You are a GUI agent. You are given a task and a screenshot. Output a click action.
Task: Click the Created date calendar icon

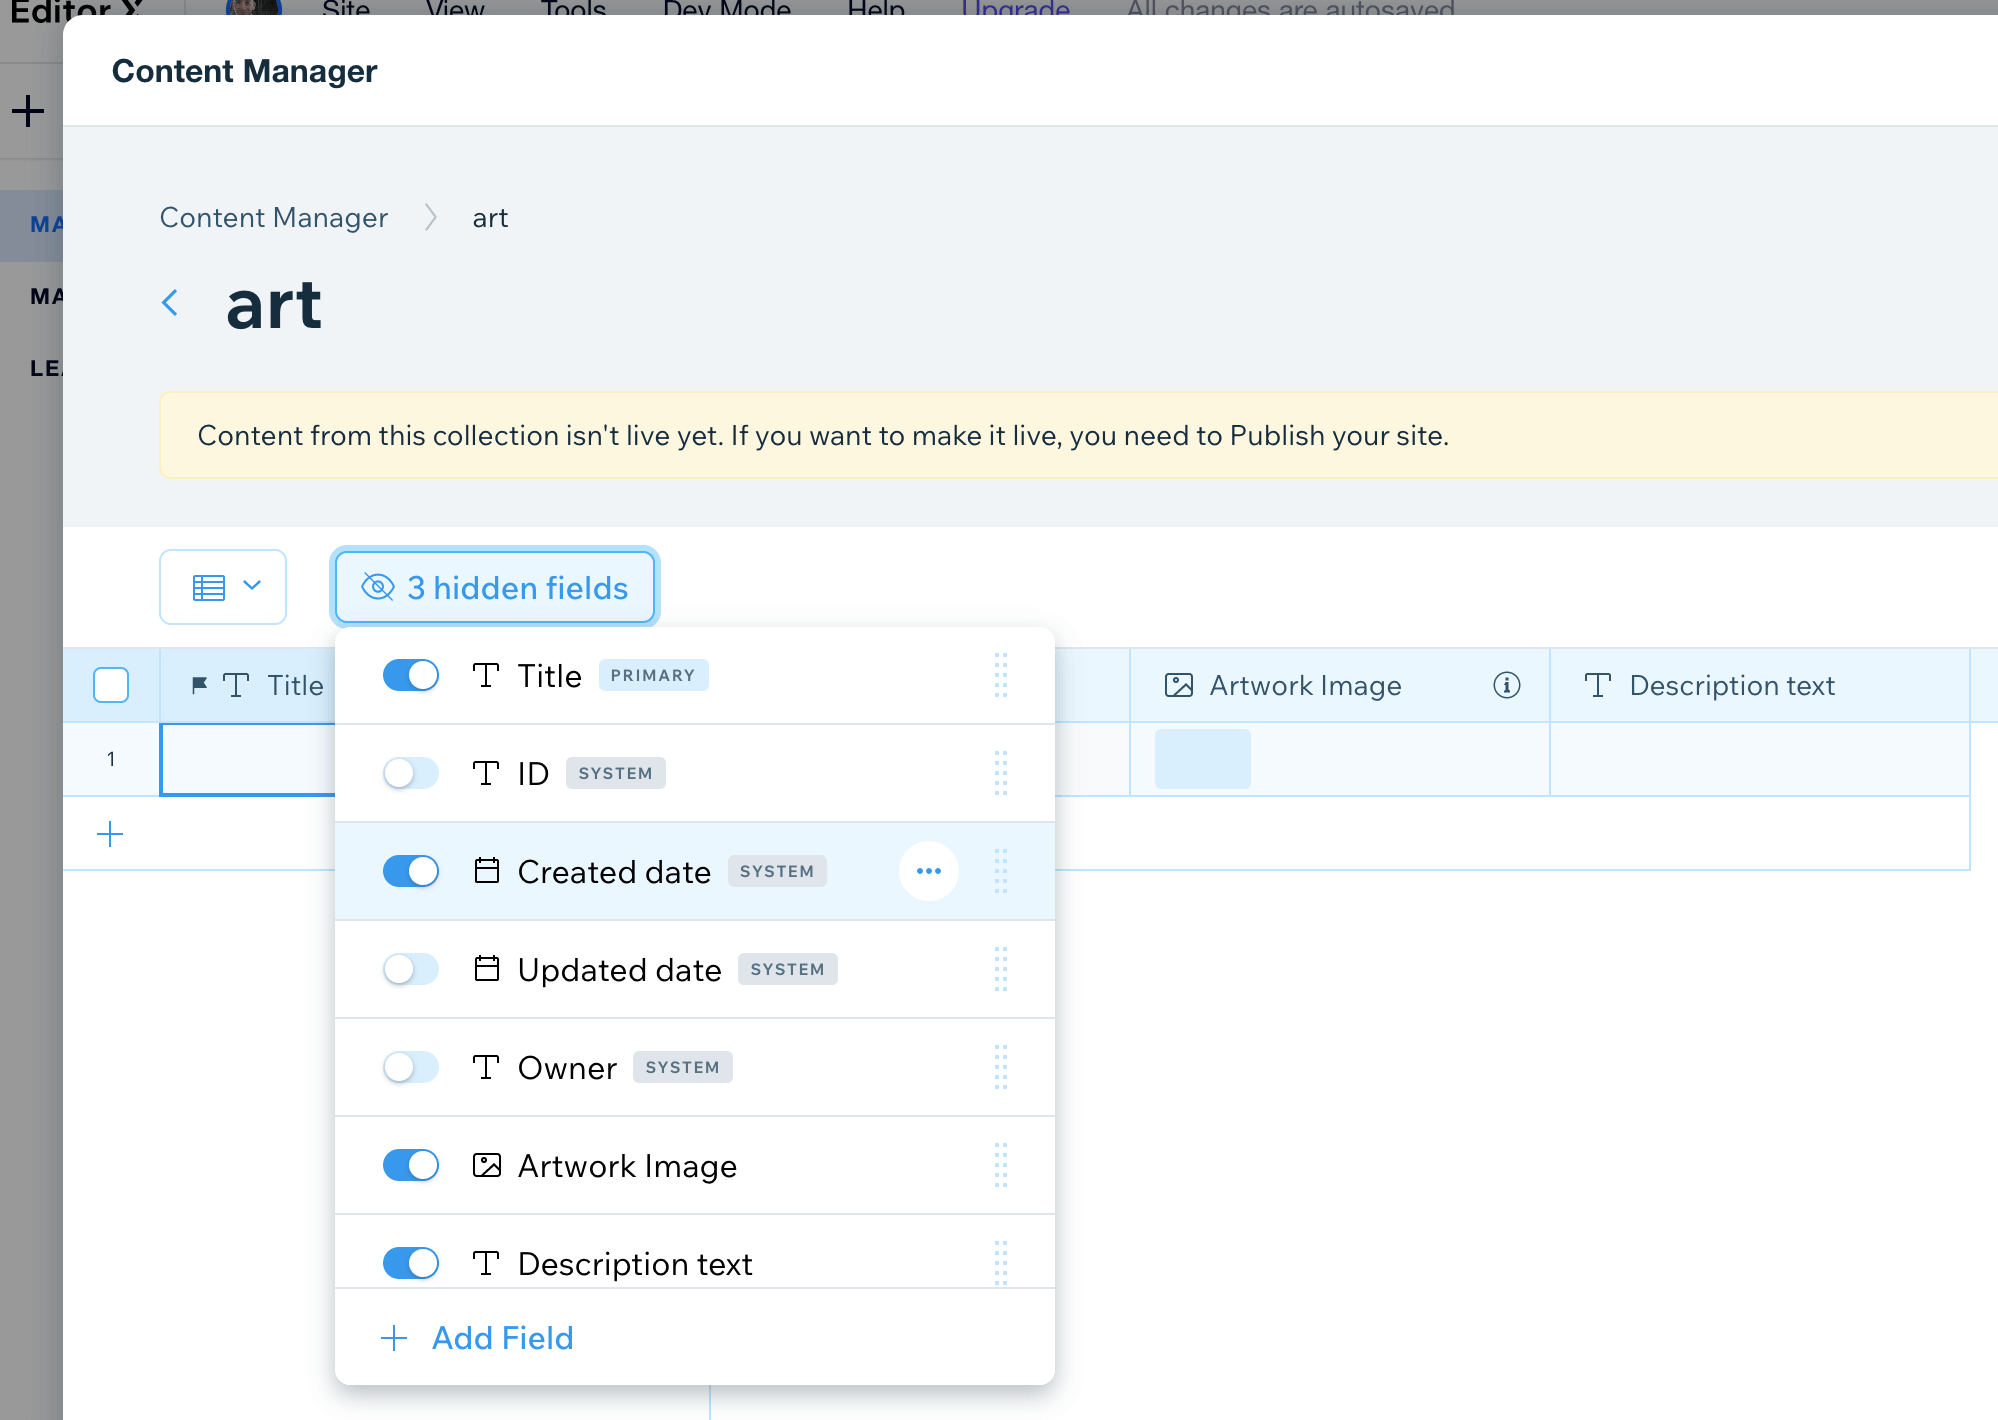coord(487,870)
